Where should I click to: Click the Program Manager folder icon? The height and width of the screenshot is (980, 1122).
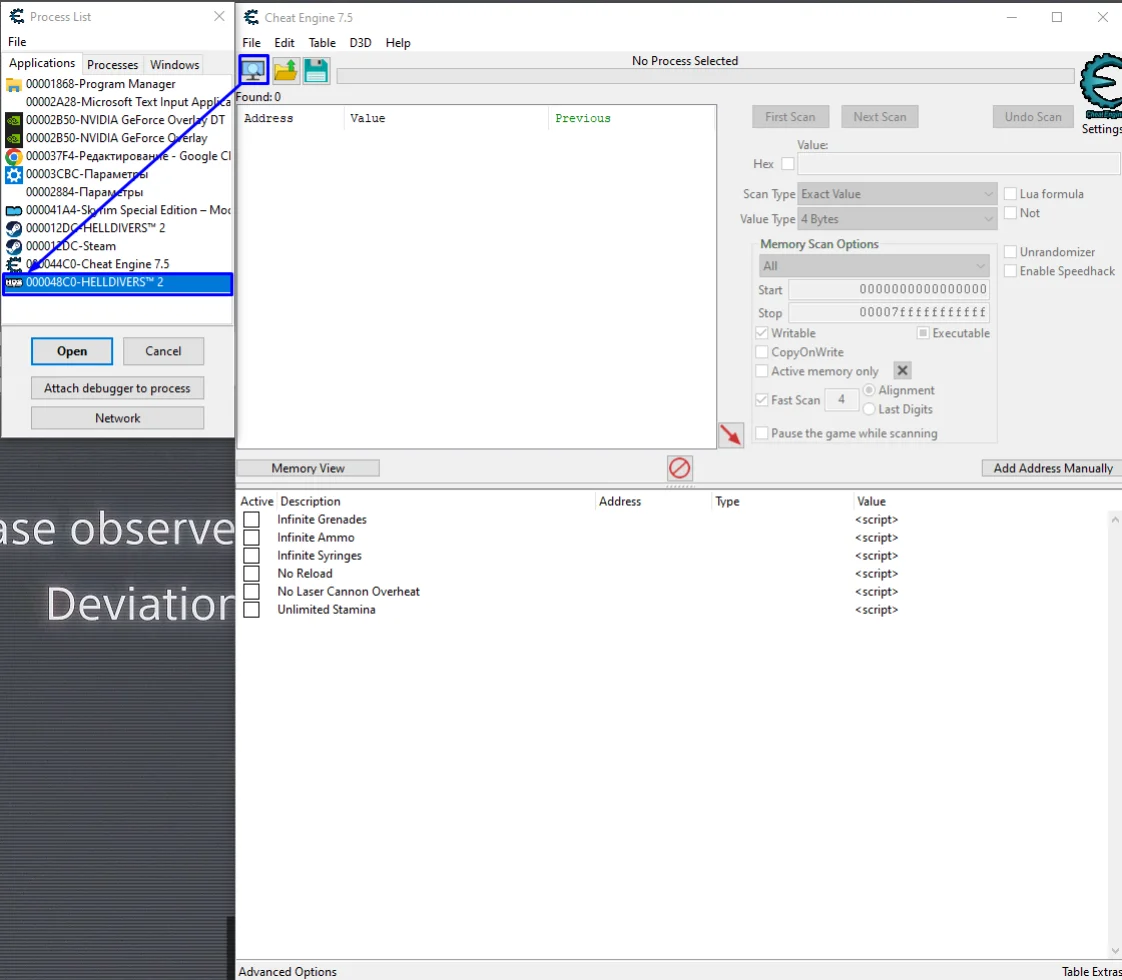14,84
